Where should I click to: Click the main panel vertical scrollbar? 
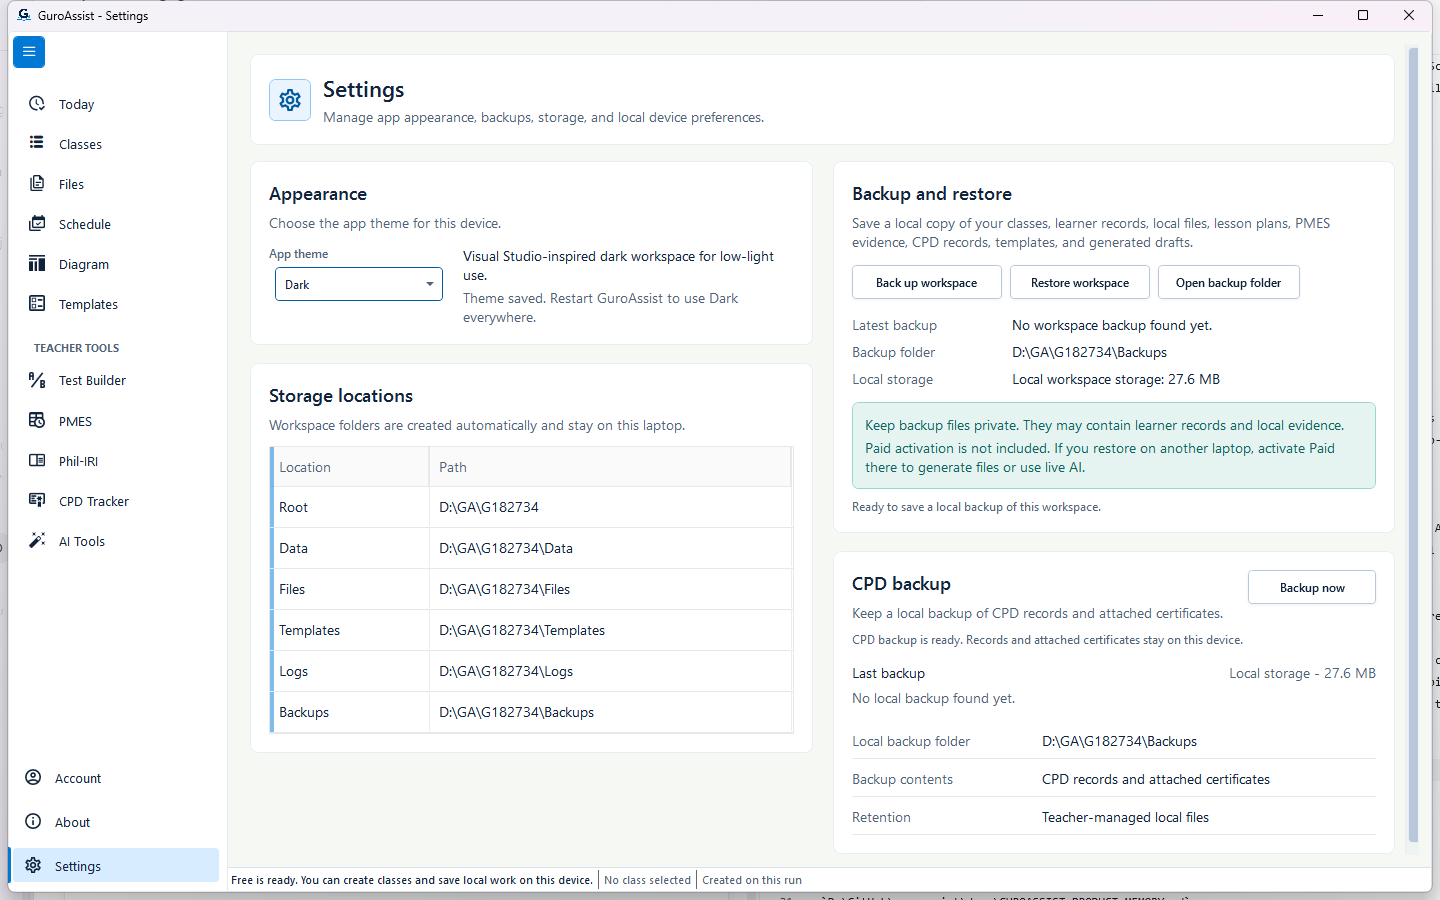[1413, 445]
